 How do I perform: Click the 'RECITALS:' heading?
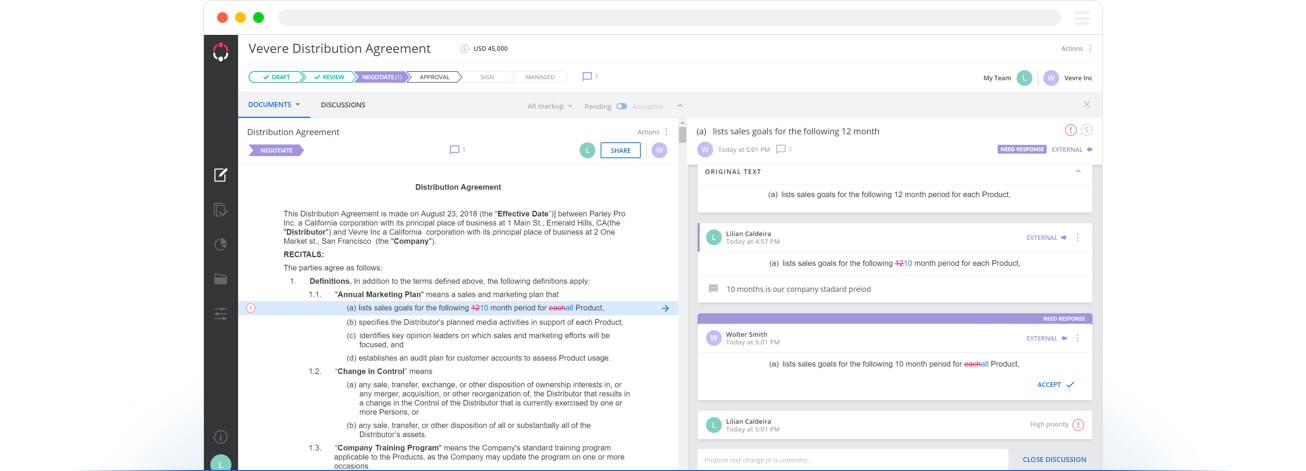(x=304, y=255)
